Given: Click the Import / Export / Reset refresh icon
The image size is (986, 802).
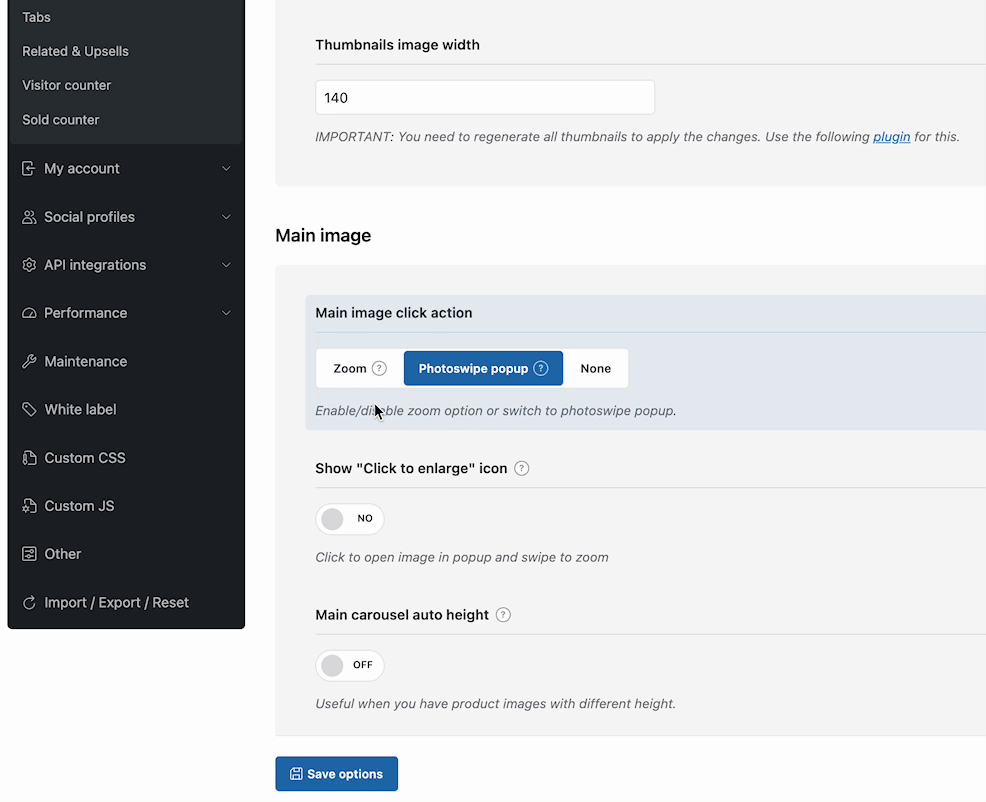Looking at the screenshot, I should point(29,602).
